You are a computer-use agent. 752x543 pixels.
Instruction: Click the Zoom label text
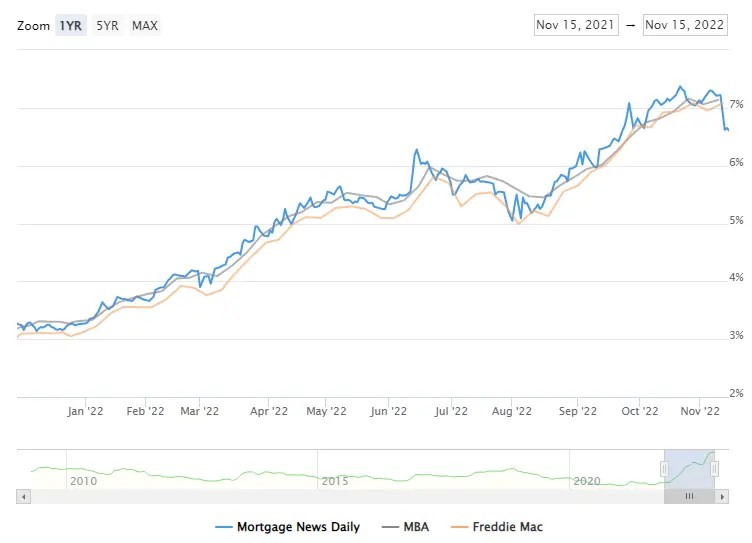pyautogui.click(x=33, y=25)
